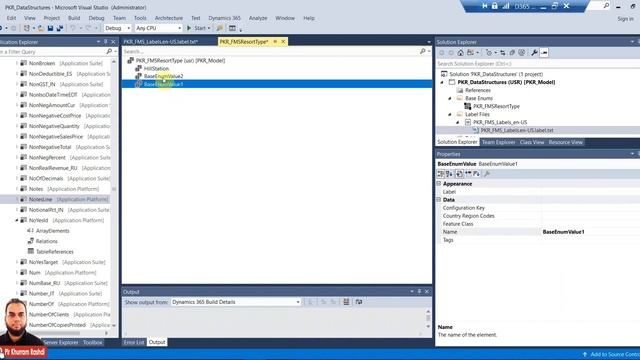Open dropdown arrow next to Start button

coord(209,28)
